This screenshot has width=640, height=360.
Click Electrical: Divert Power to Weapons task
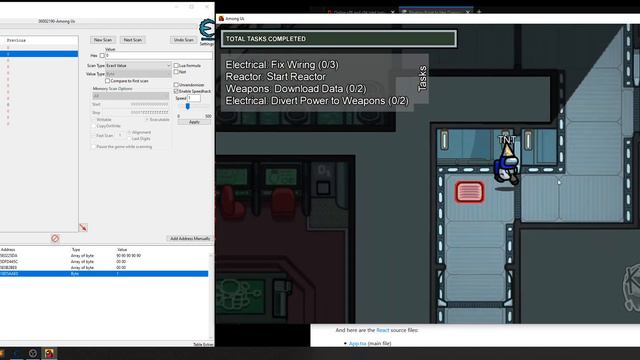click(317, 101)
